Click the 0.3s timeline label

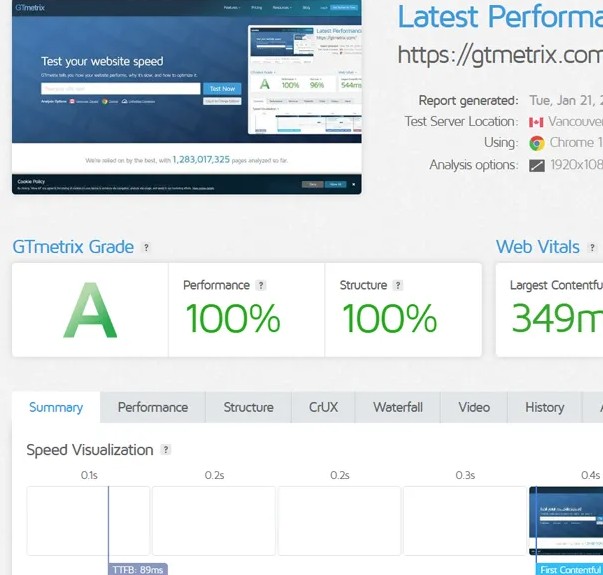465,475
